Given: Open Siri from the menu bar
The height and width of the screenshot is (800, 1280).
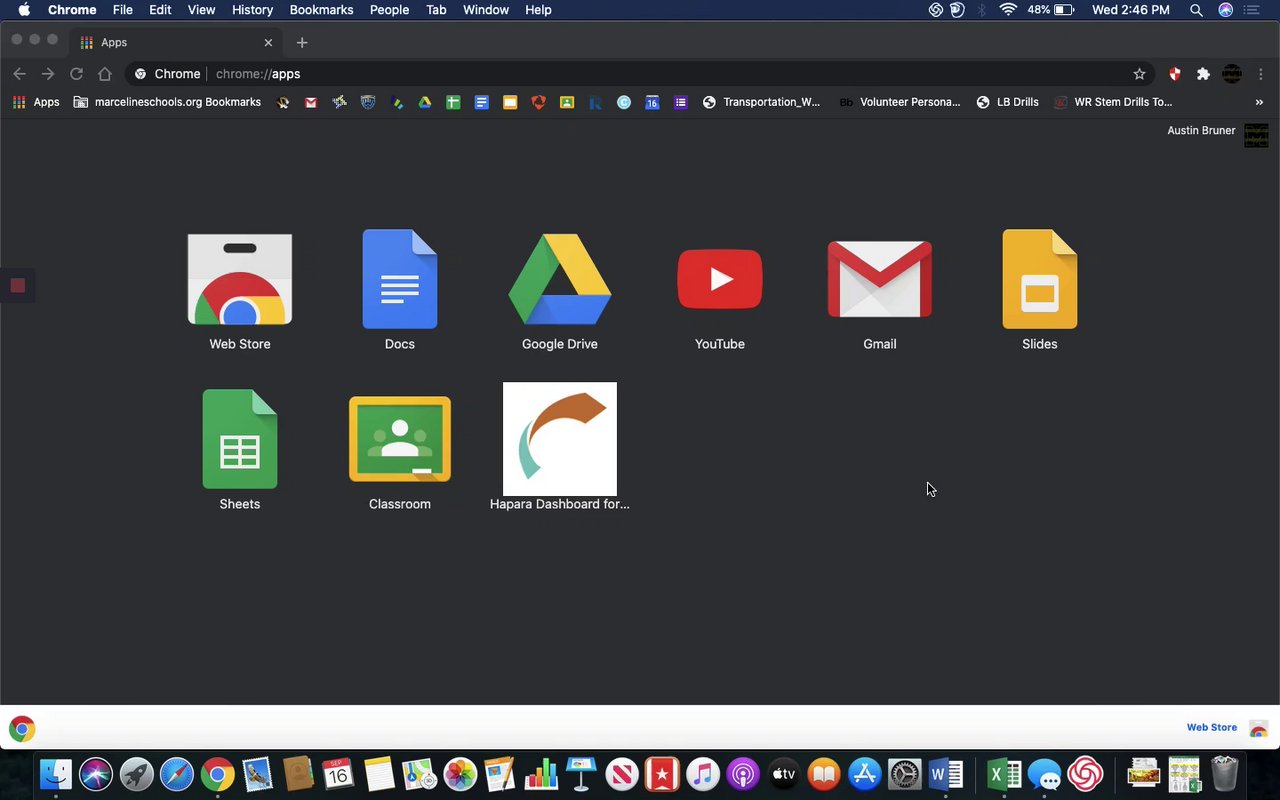Looking at the screenshot, I should click(x=1226, y=10).
